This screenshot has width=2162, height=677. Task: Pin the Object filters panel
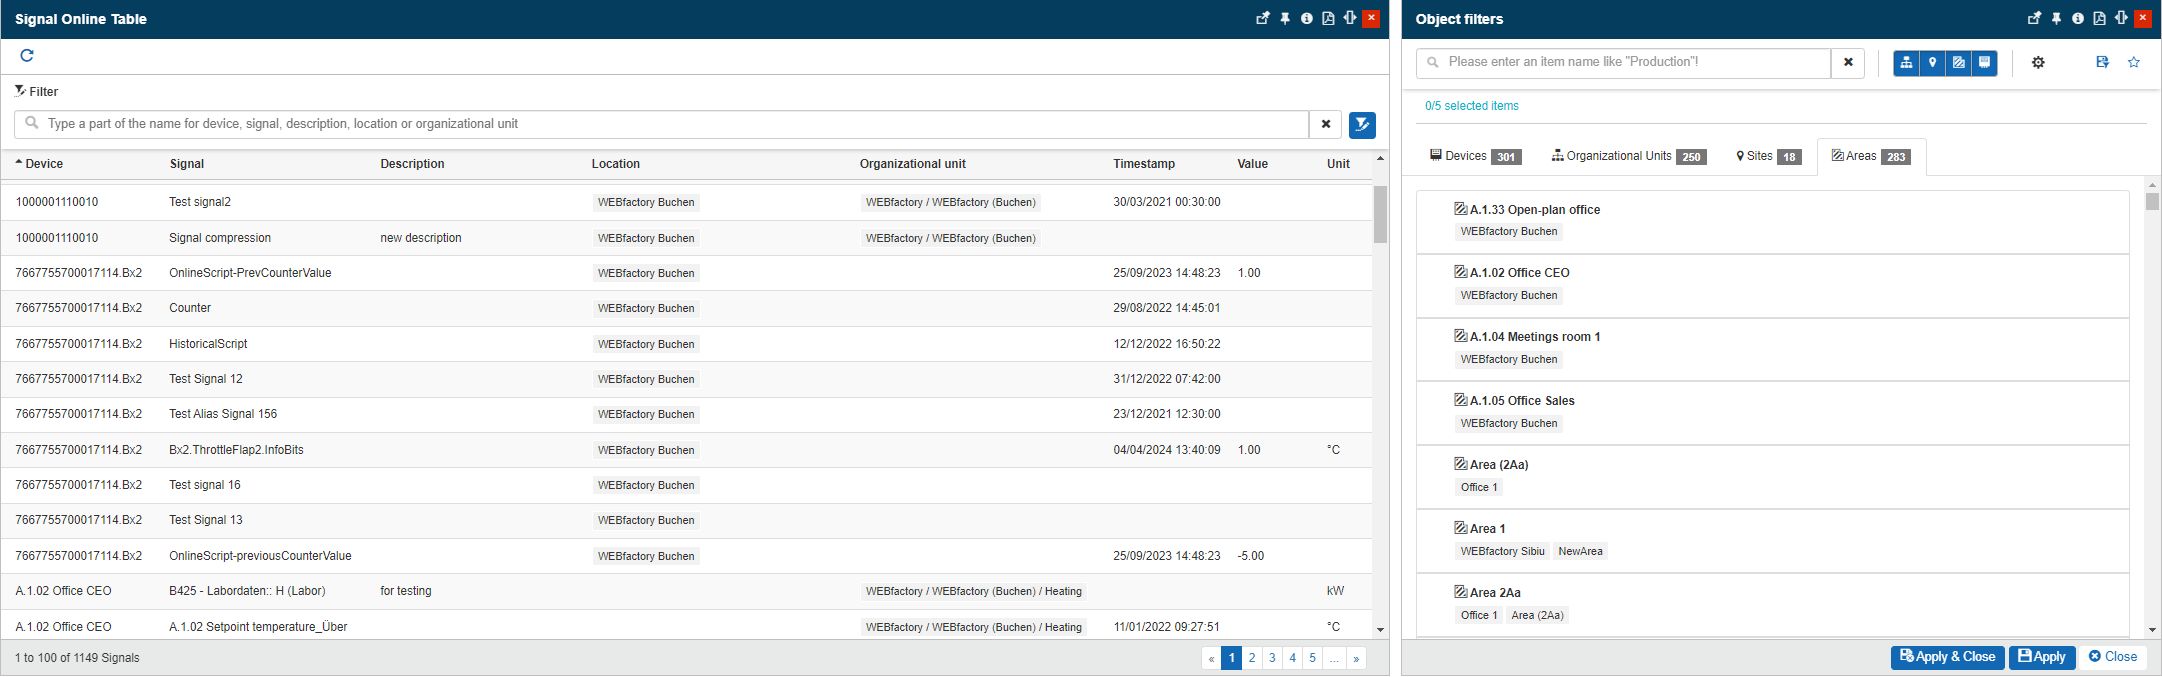pyautogui.click(x=2056, y=18)
